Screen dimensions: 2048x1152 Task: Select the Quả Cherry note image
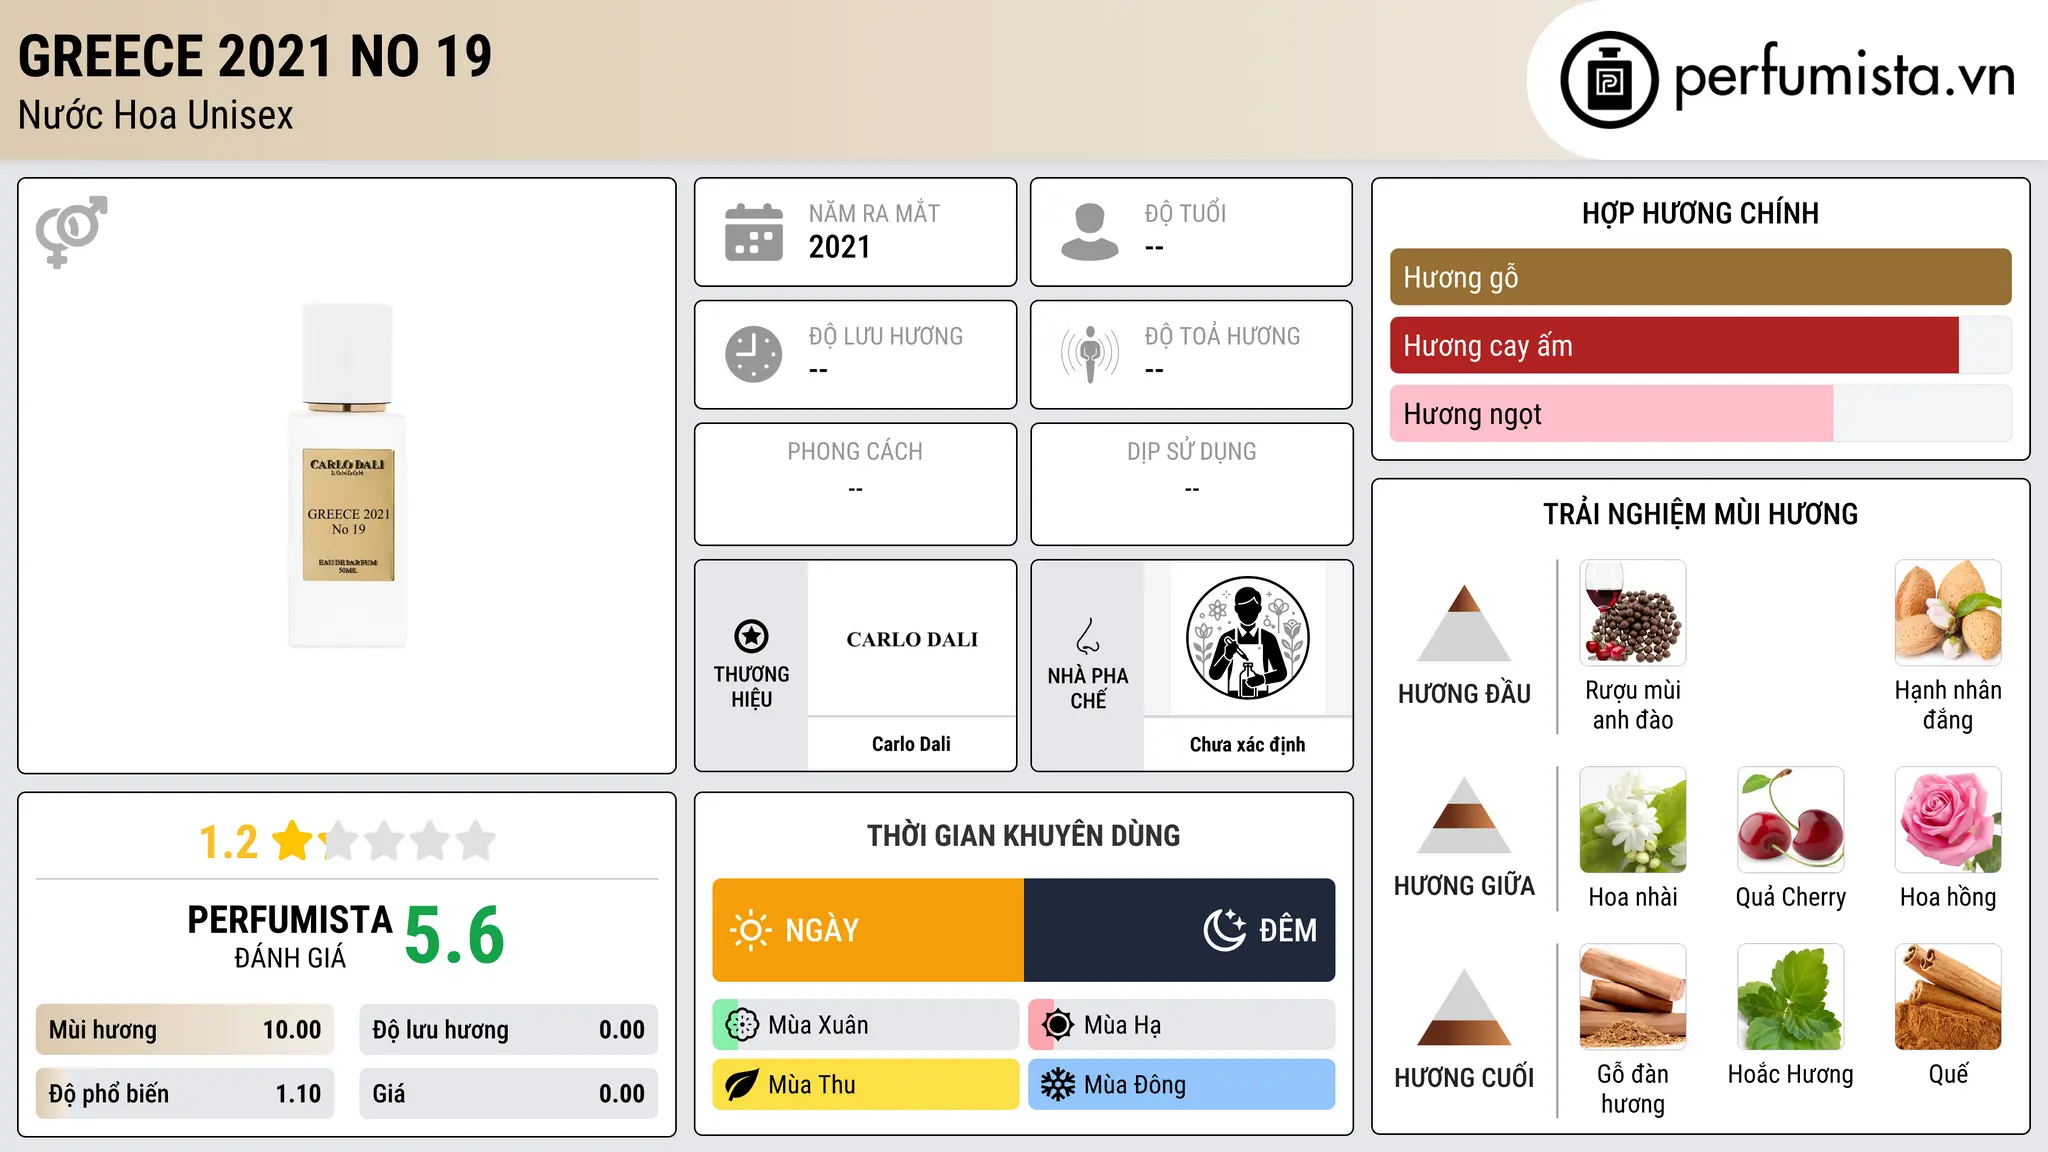tap(1791, 820)
